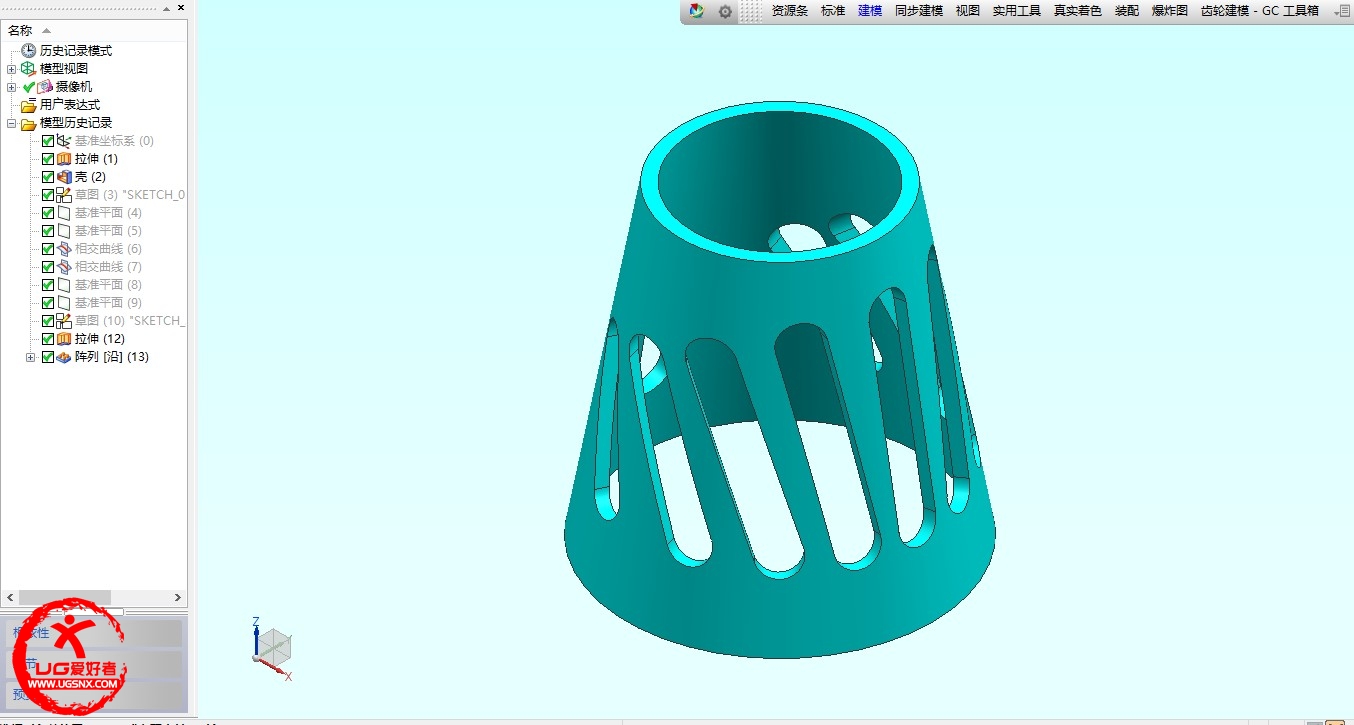The width and height of the screenshot is (1354, 725).
Task: Click the 预览 panel bar
Action: coord(95,694)
